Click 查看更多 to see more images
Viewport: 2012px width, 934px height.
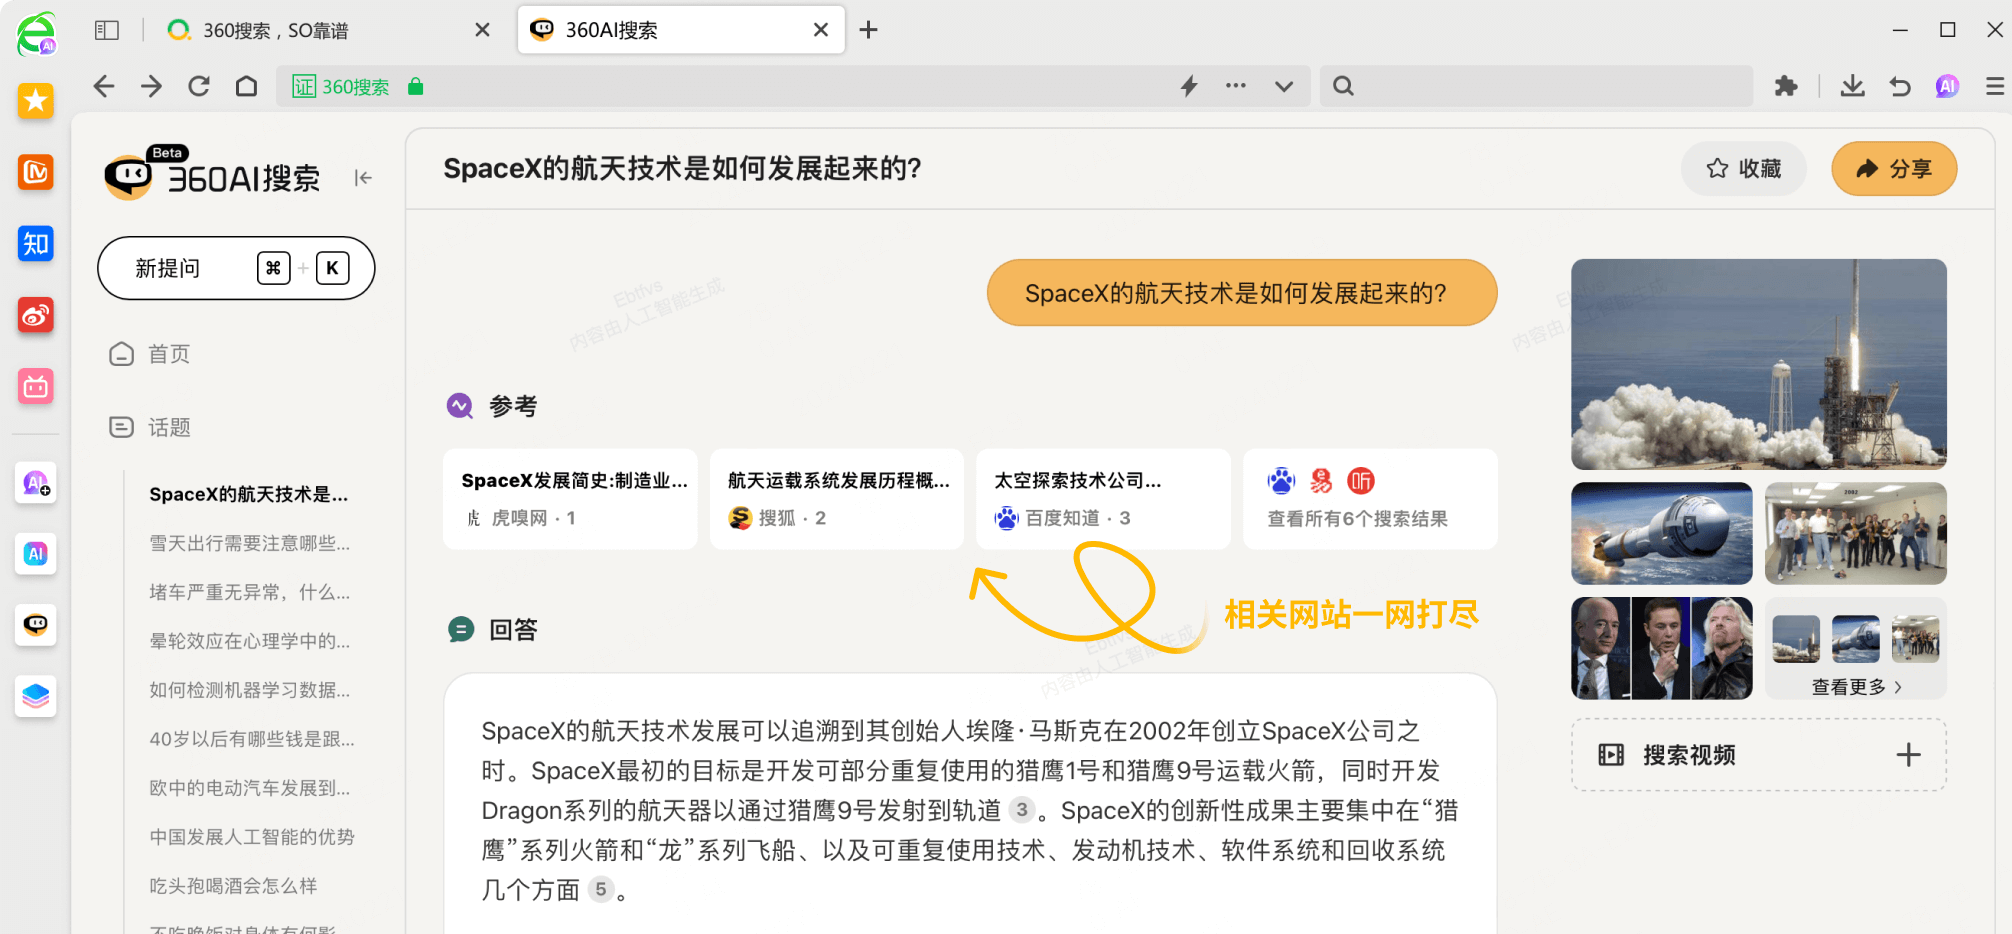(x=1856, y=687)
